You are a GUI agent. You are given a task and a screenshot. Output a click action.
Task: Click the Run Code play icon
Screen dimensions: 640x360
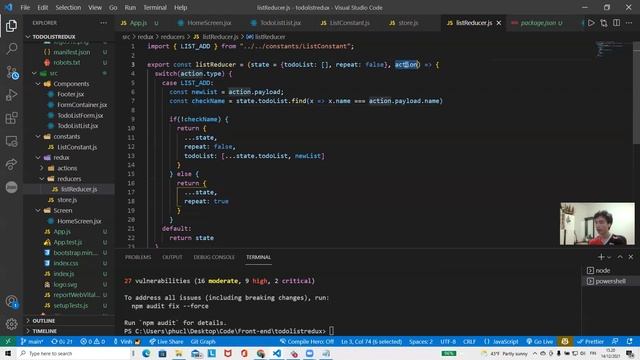(x=591, y=23)
